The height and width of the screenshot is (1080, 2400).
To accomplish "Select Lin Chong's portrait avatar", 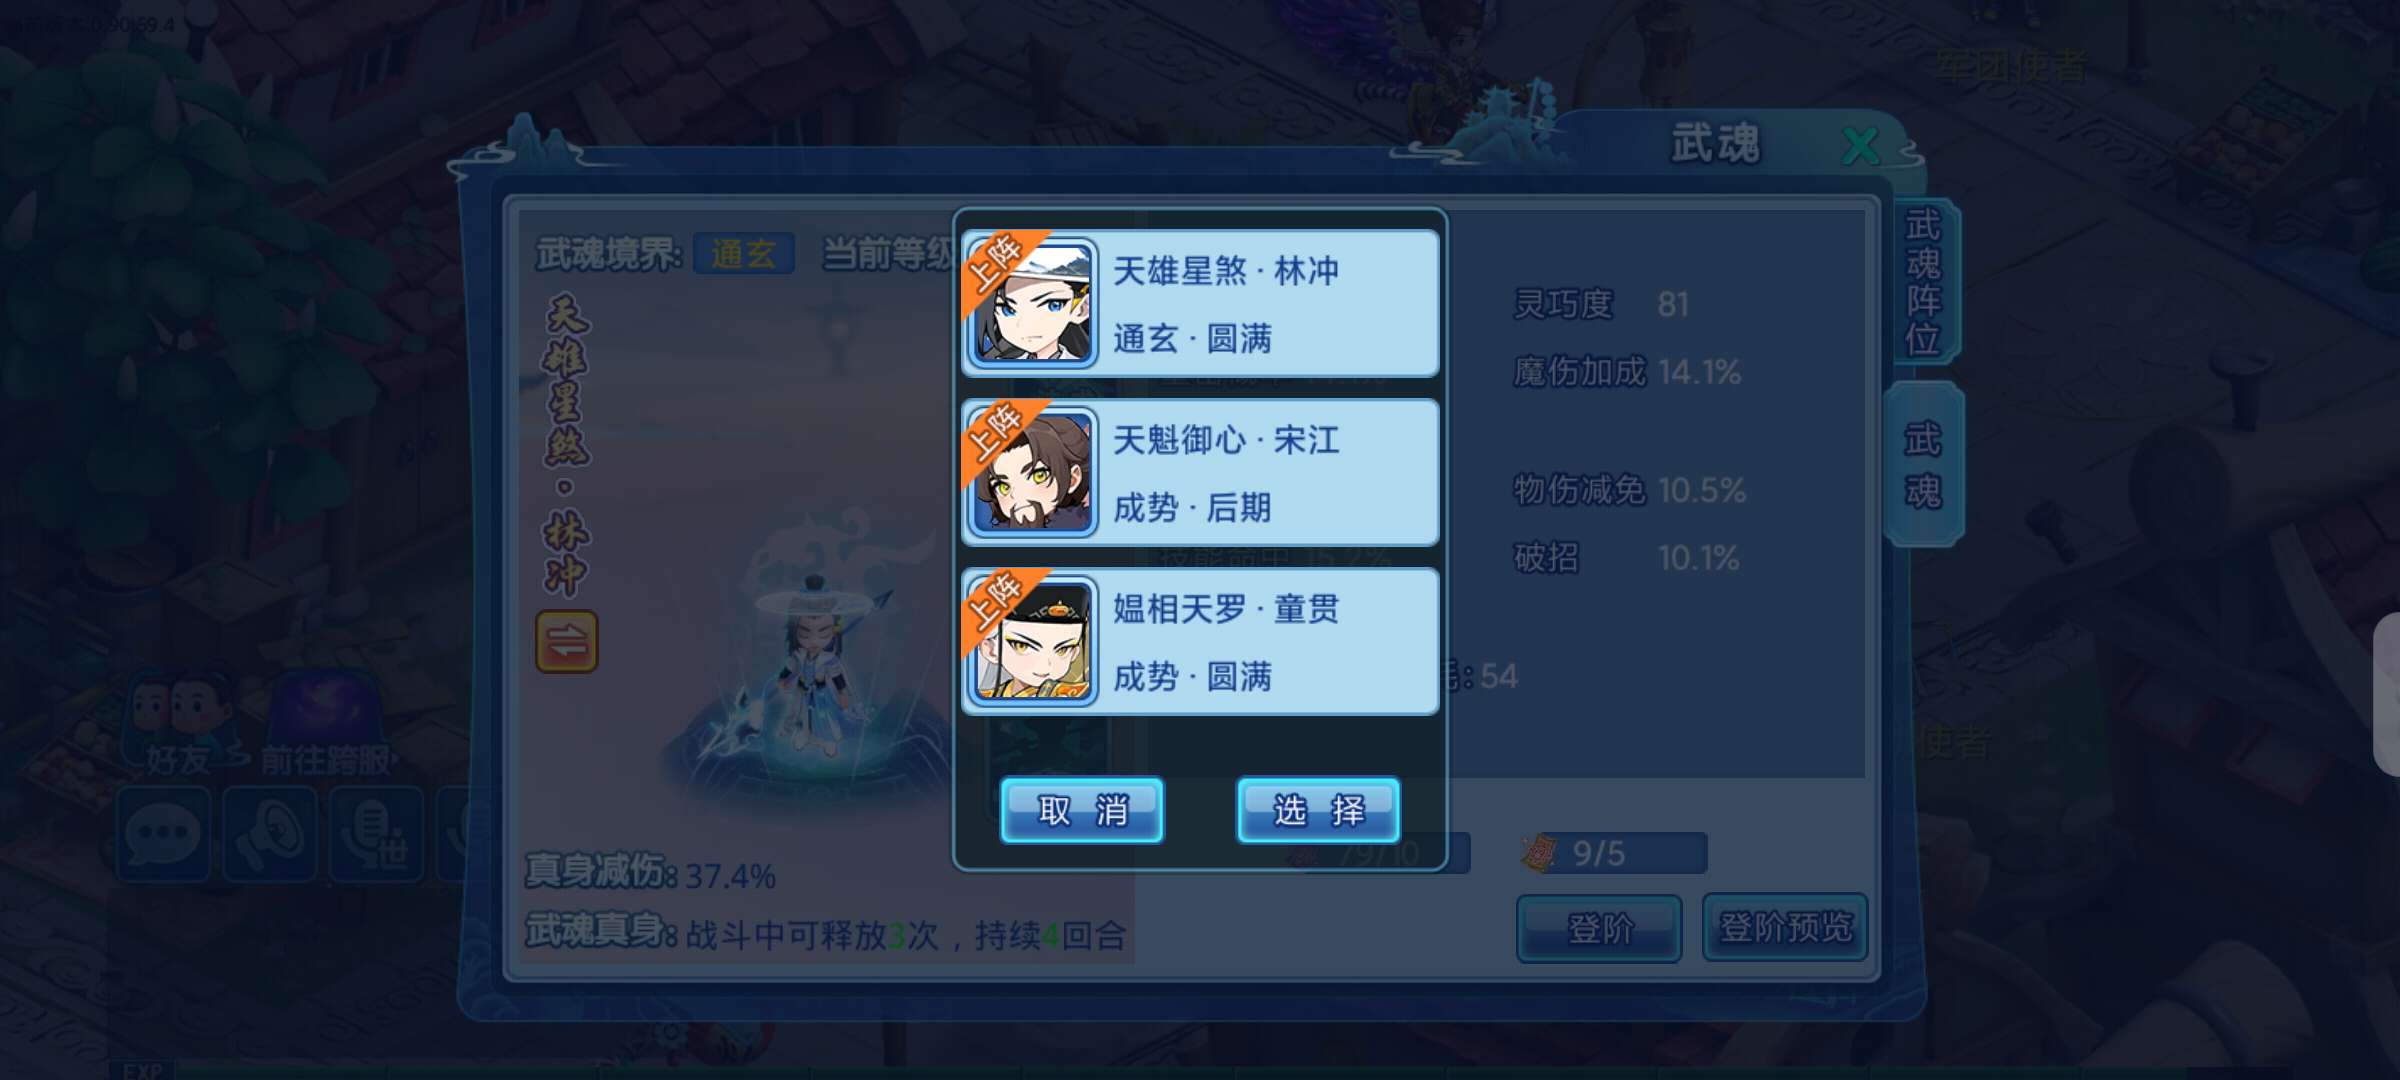I will coord(1033,304).
